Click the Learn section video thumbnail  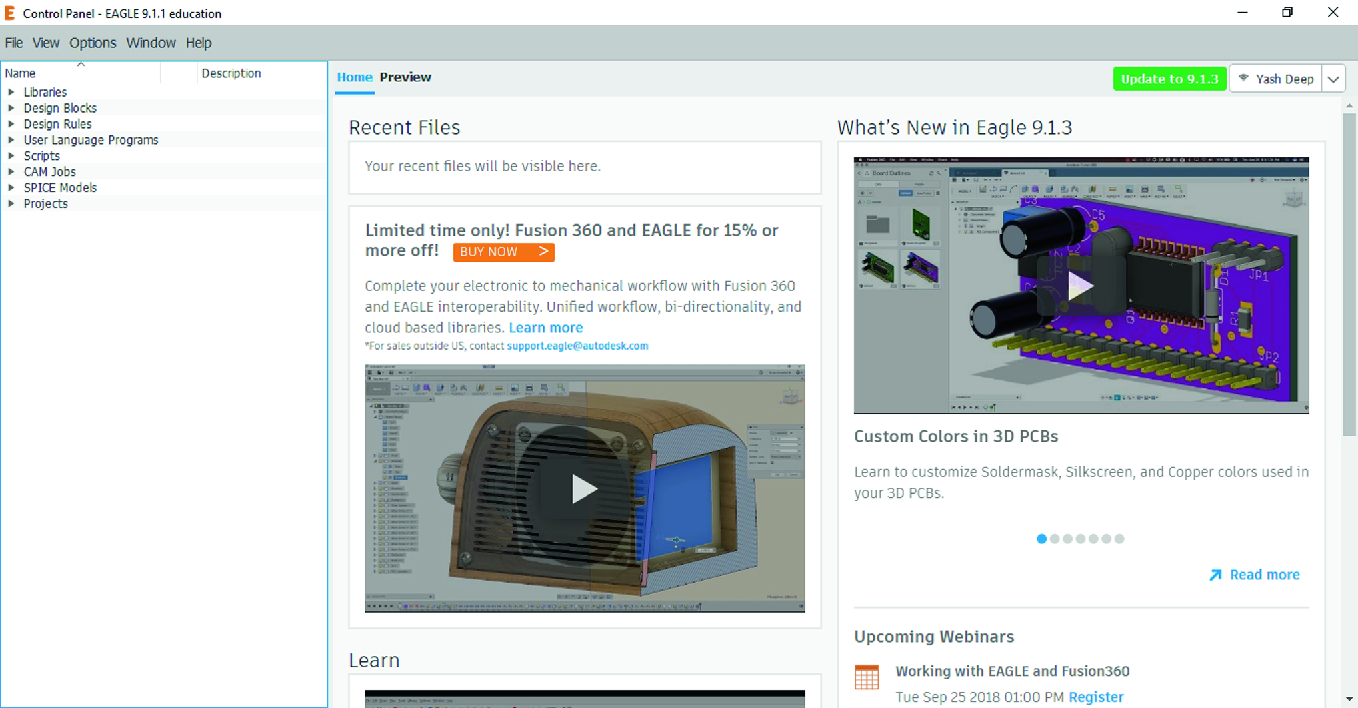point(585,699)
